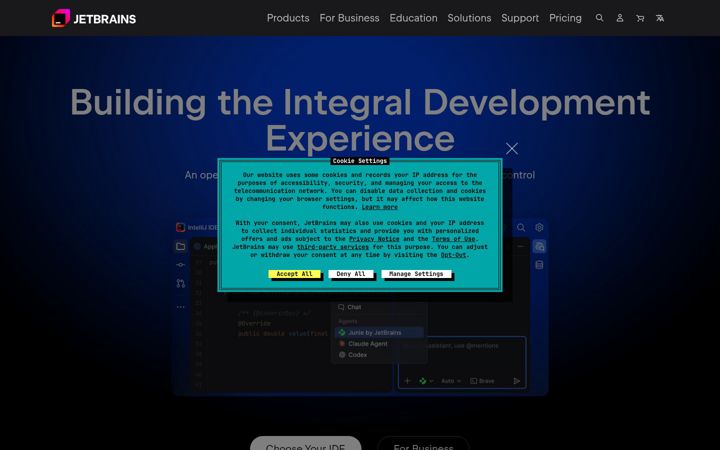This screenshot has width=720, height=450.
Task: Open the Database icon on the IDE right bar
Action: pyautogui.click(x=540, y=265)
